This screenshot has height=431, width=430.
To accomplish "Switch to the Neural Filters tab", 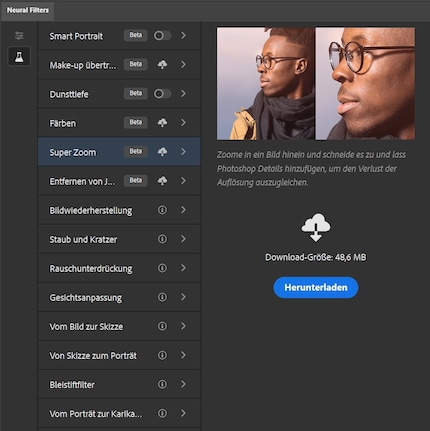I will (x=28, y=10).
